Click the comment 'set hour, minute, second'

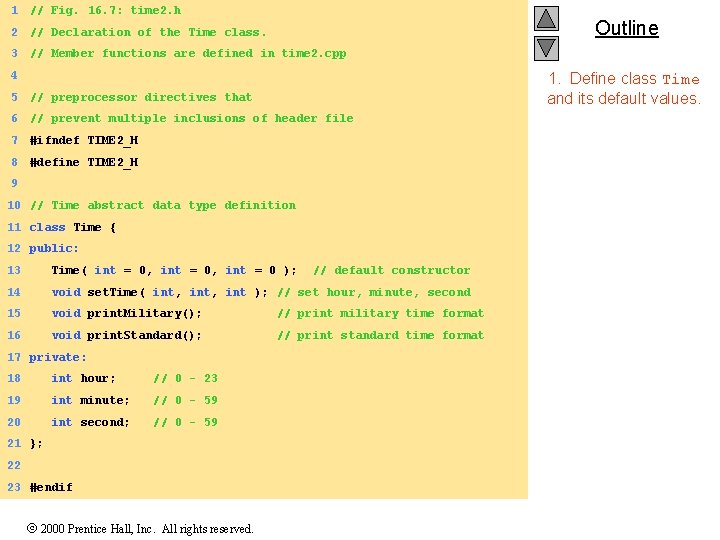384,292
